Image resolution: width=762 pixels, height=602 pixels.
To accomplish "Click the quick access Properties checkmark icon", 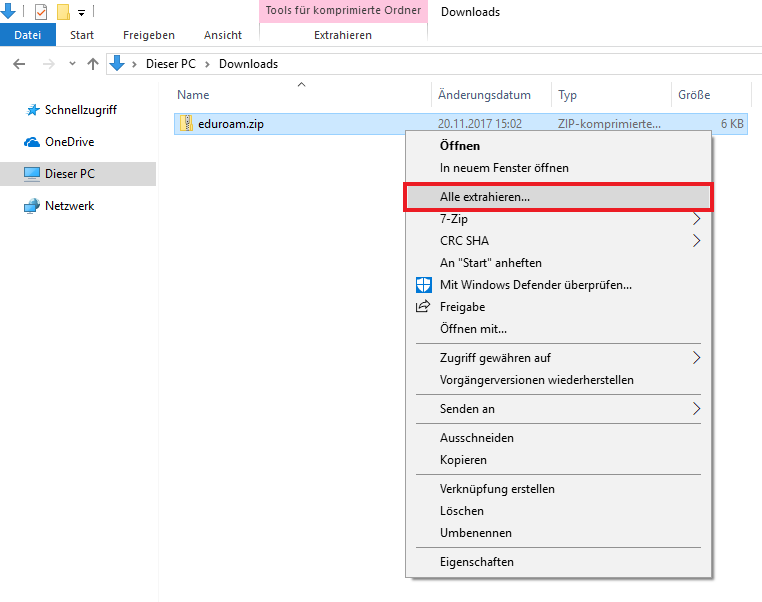I will coord(41,12).
